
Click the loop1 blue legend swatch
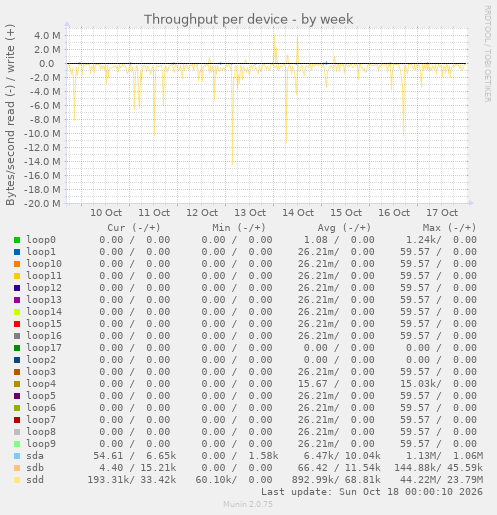tap(17, 252)
